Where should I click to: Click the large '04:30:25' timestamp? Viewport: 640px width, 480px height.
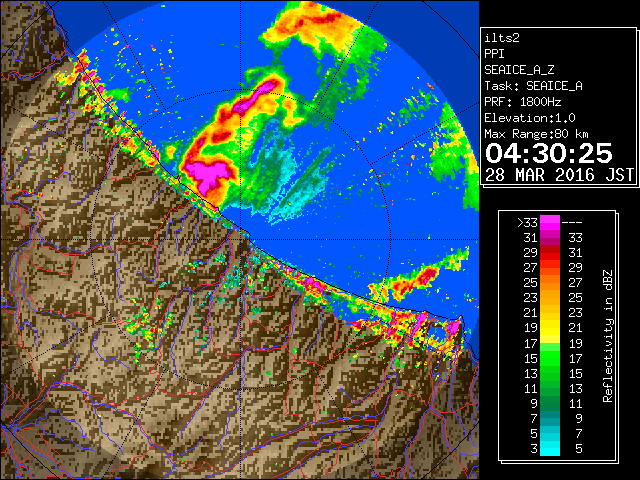pos(549,153)
